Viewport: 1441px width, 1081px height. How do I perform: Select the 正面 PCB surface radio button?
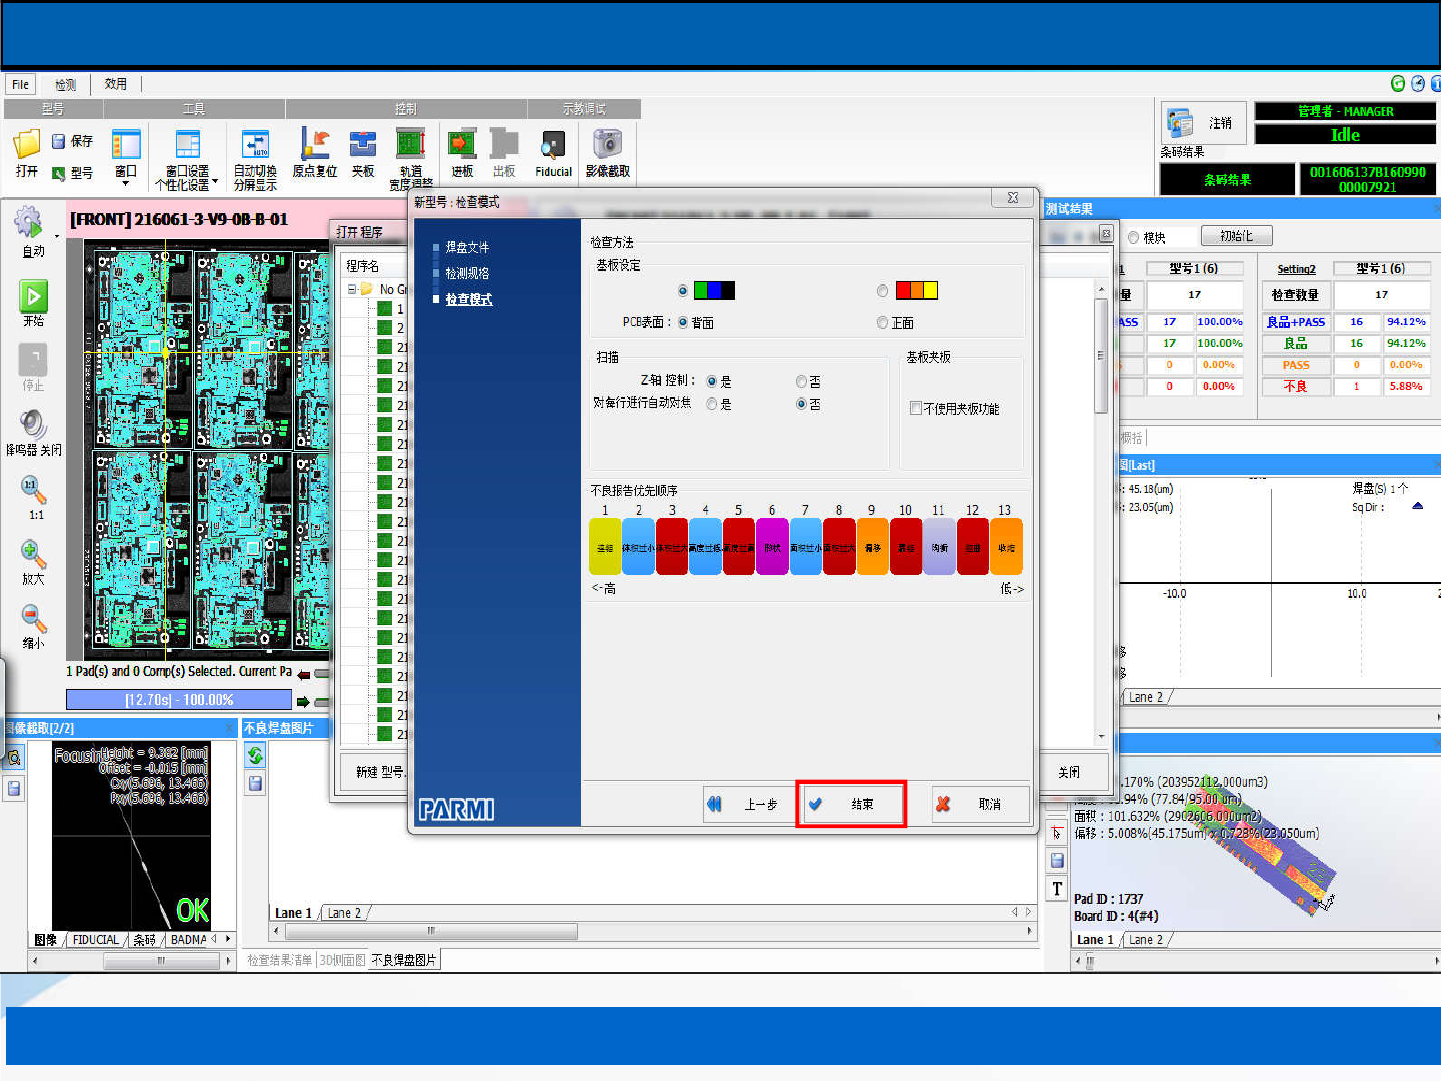point(882,323)
